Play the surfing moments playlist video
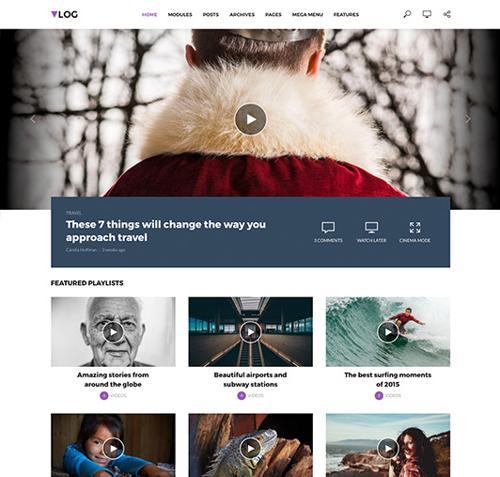 388,332
